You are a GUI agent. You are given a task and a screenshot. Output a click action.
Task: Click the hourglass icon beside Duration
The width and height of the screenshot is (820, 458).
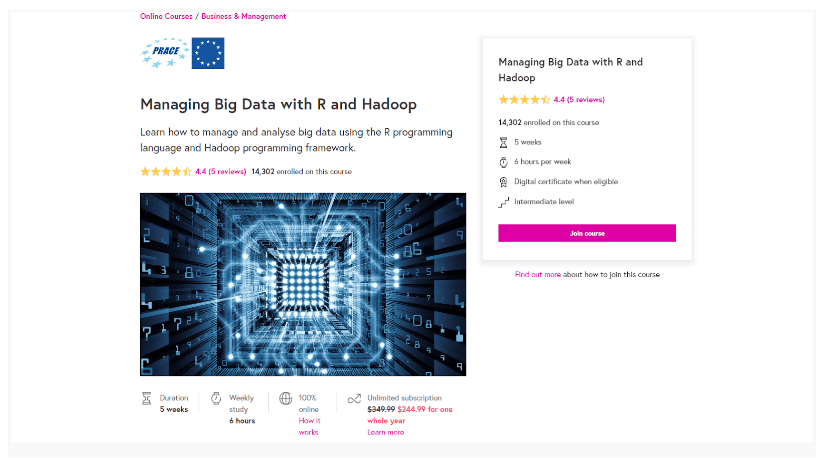pos(147,398)
